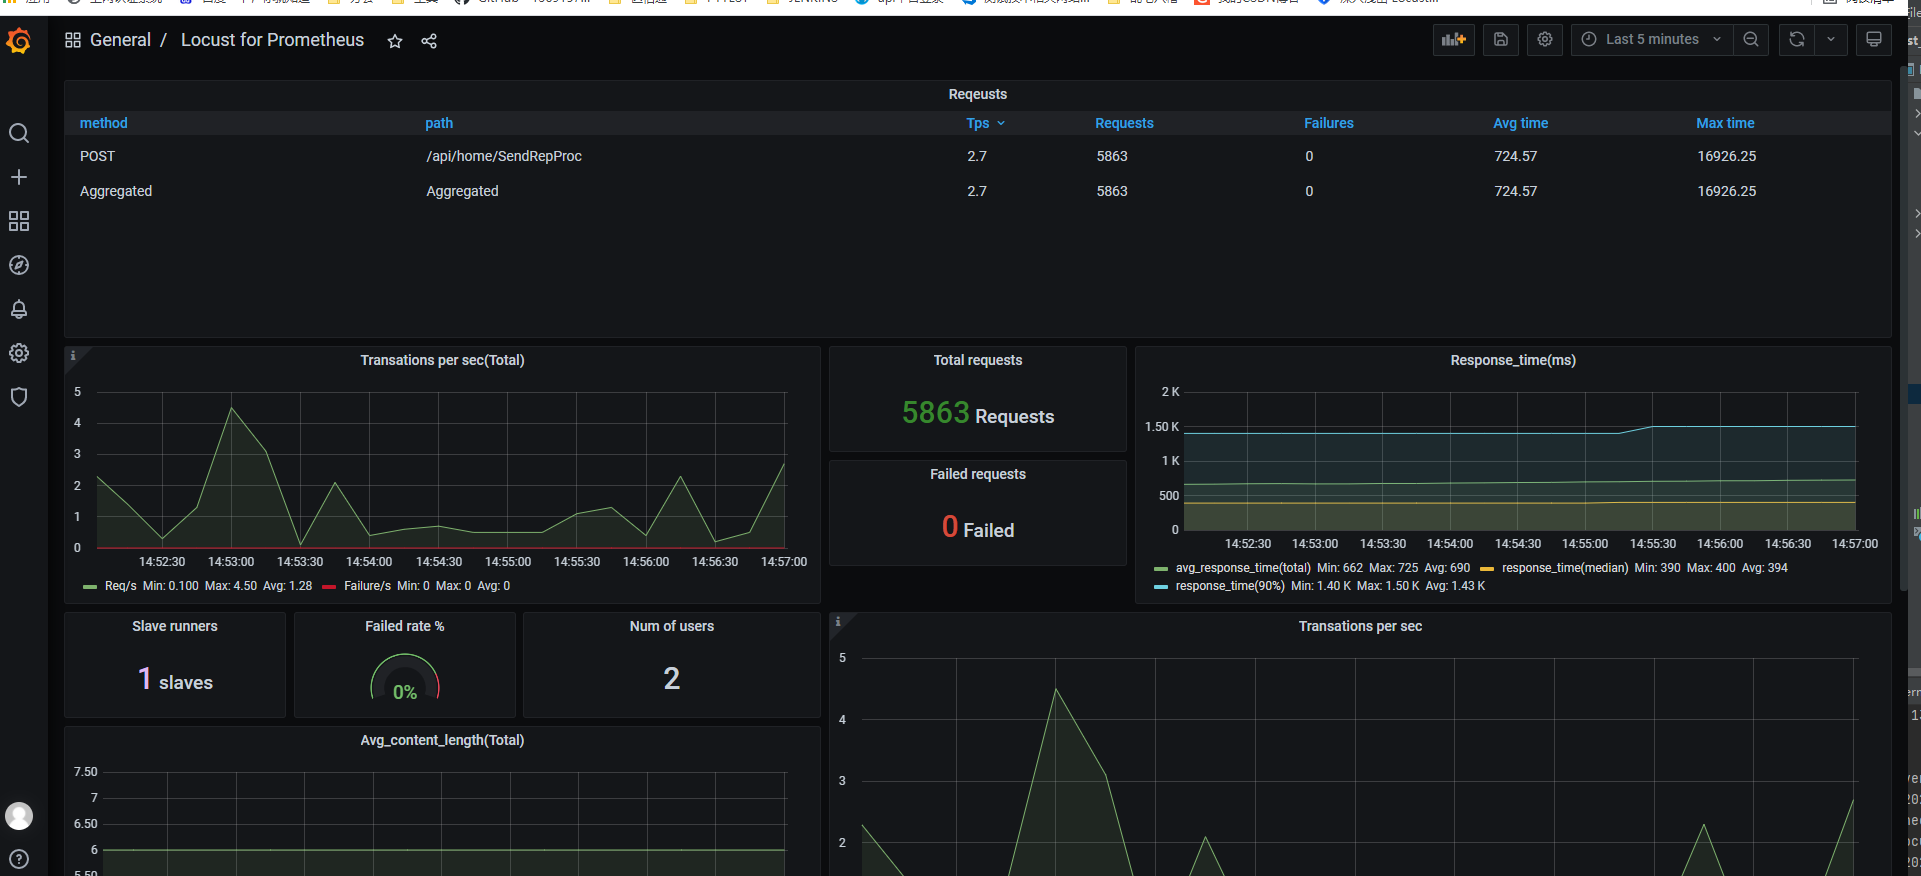Open dashboard settings gear in toolbar
Image resolution: width=1921 pixels, height=876 pixels.
point(1545,39)
